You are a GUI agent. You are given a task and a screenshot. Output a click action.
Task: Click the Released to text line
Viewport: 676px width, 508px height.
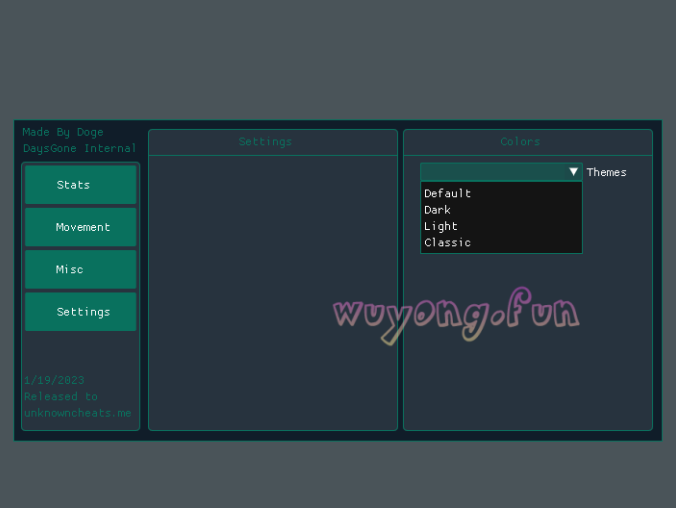[x=61, y=396]
